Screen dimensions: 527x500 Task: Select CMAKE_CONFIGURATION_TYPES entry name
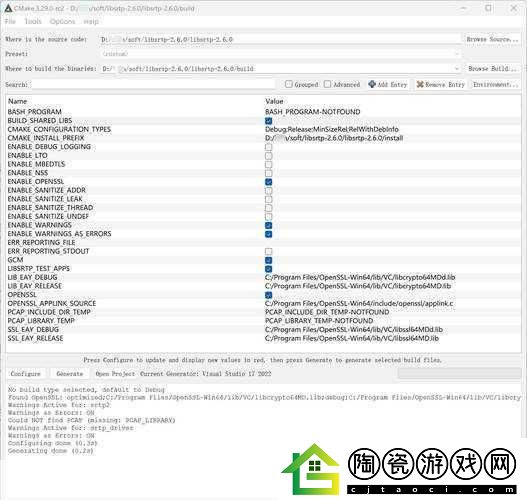[x=59, y=129]
